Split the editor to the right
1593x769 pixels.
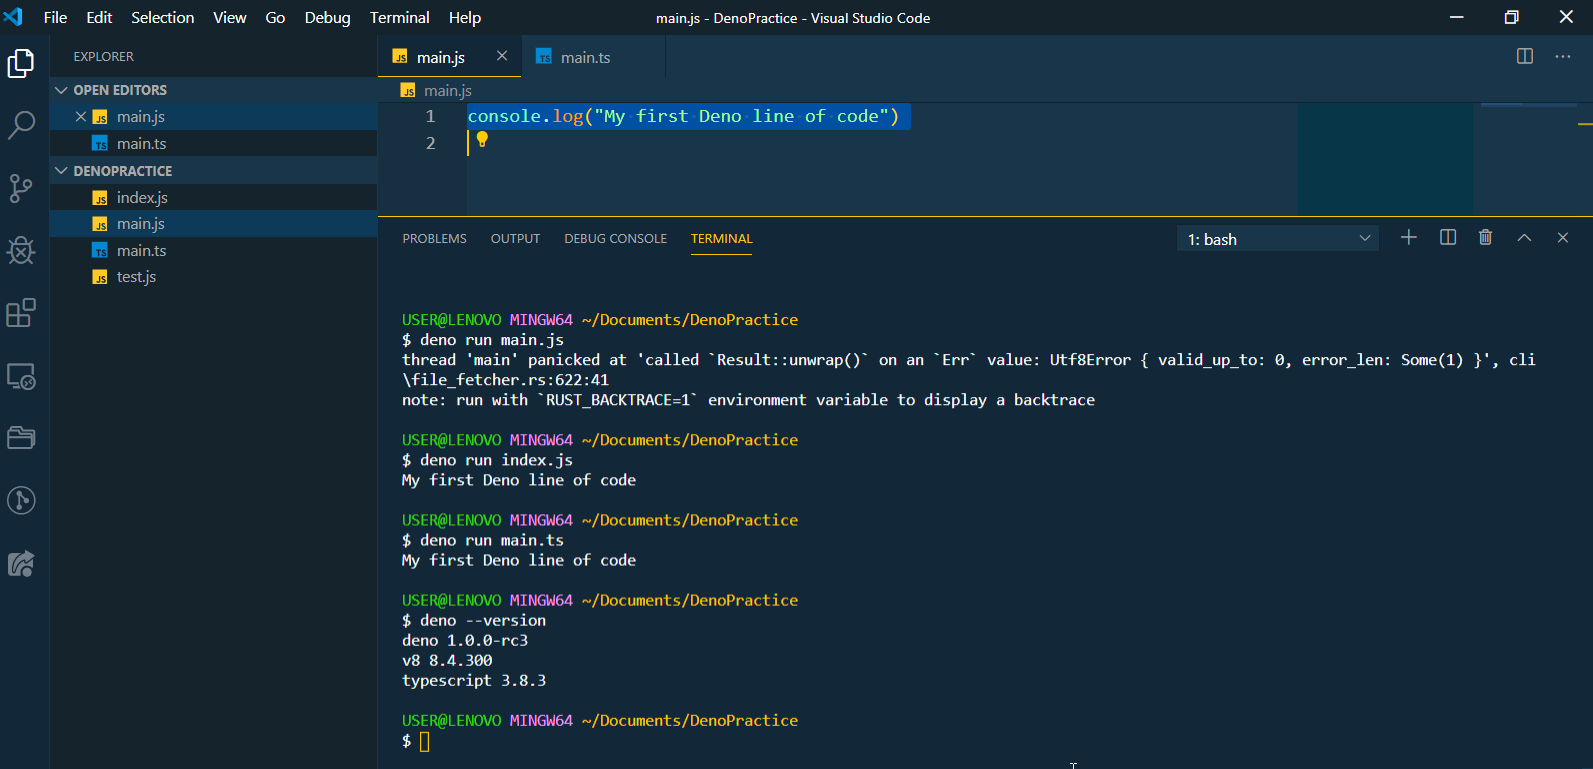pyautogui.click(x=1525, y=56)
